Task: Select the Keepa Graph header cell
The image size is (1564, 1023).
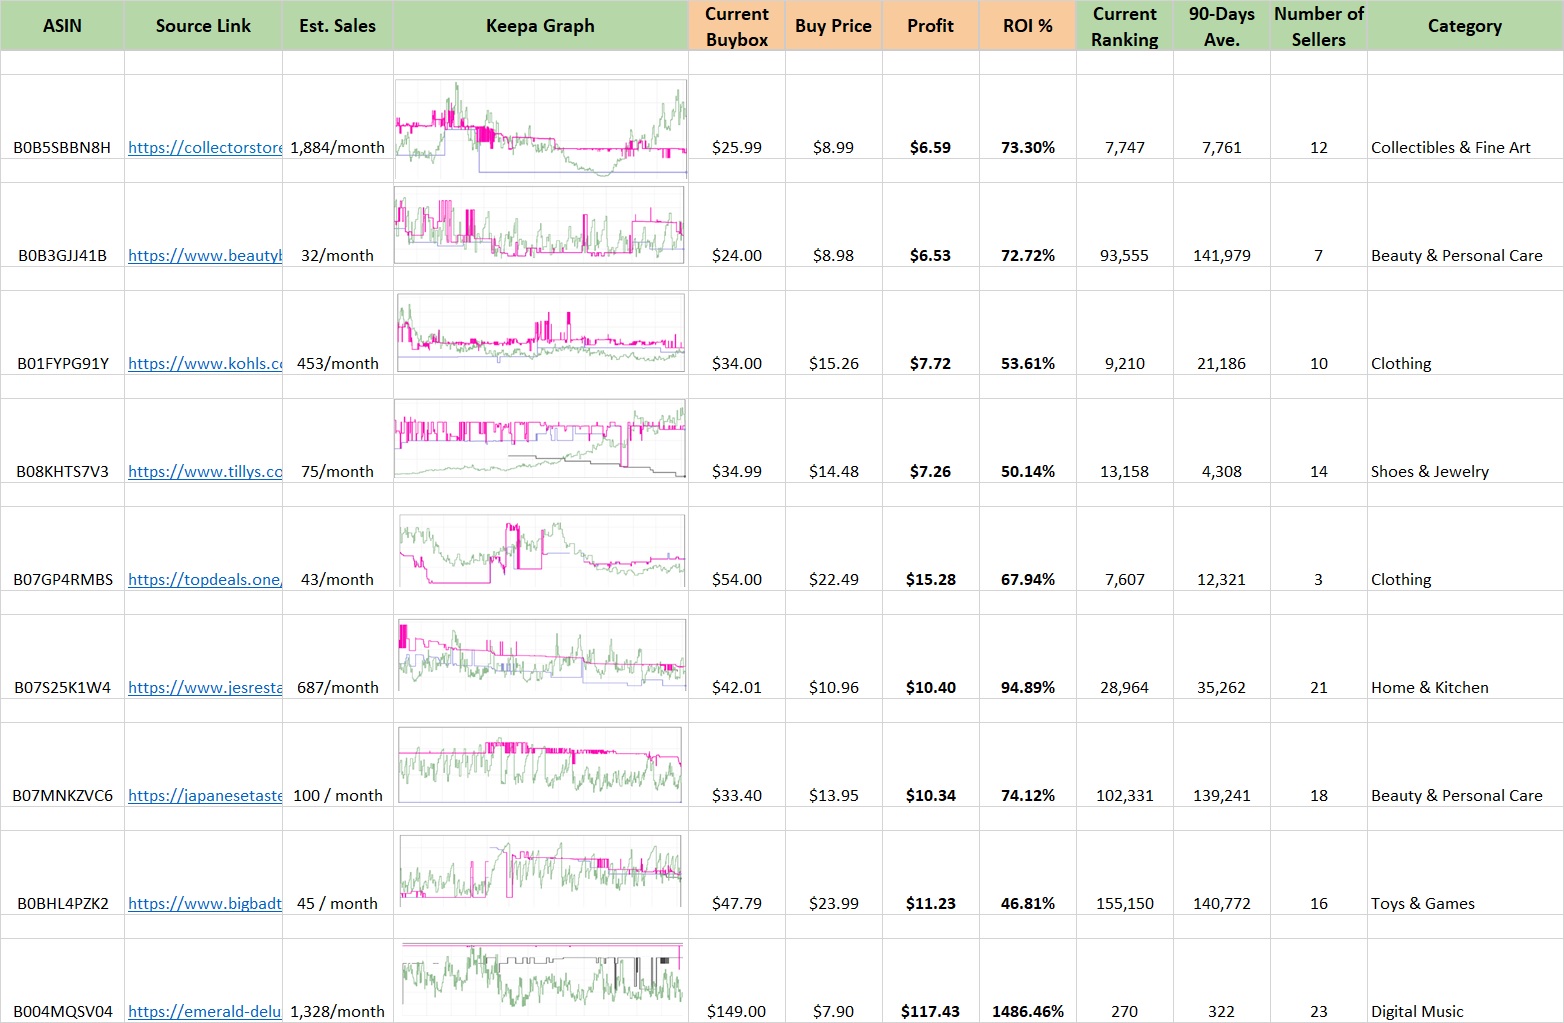Action: (x=540, y=26)
